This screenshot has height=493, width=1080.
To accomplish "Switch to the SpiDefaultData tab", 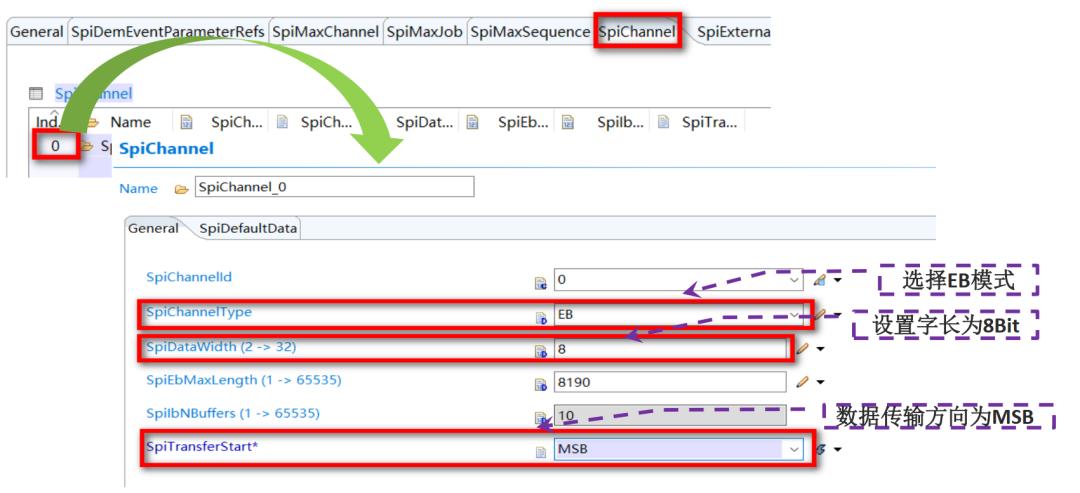I will (248, 229).
